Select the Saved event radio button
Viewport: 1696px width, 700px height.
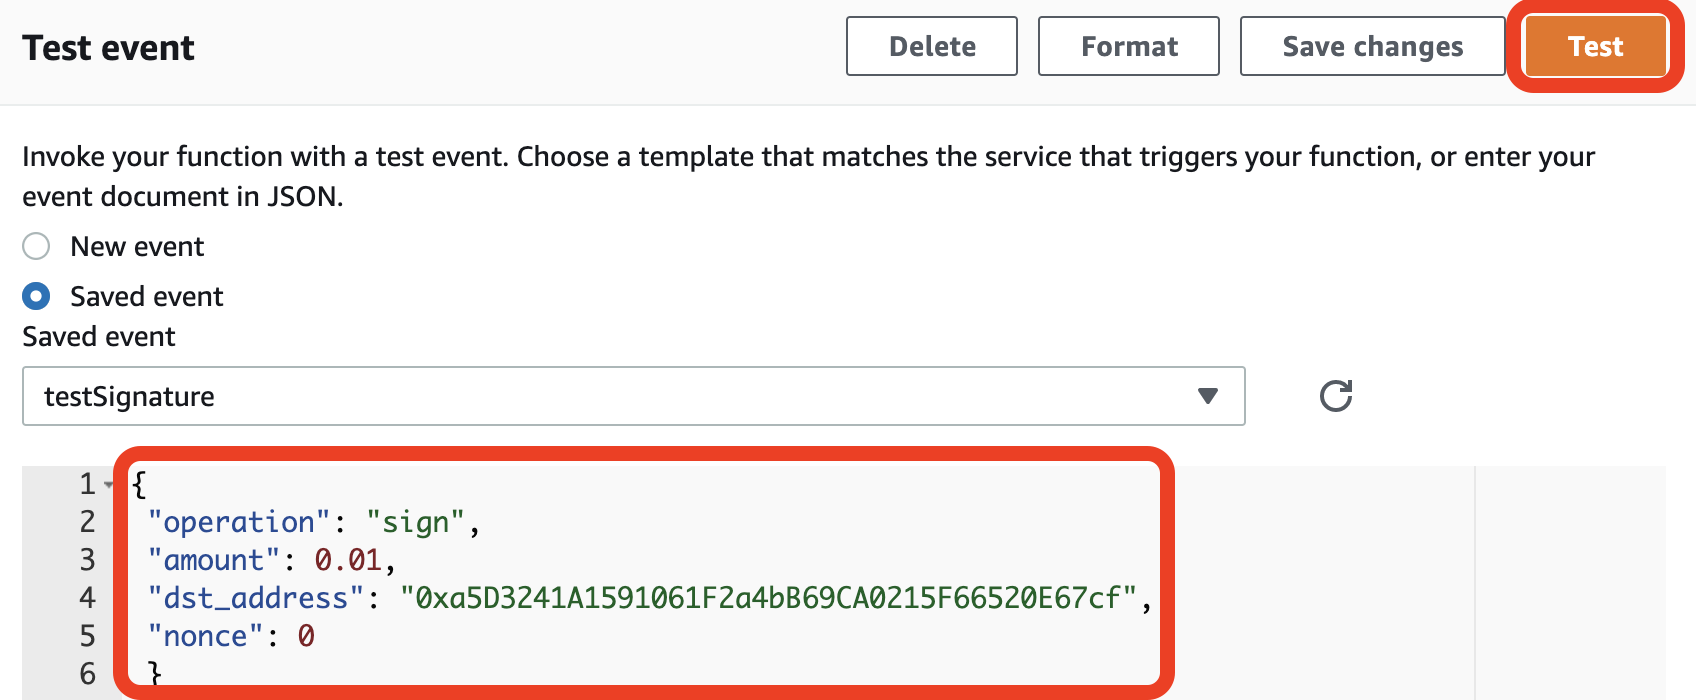36,296
